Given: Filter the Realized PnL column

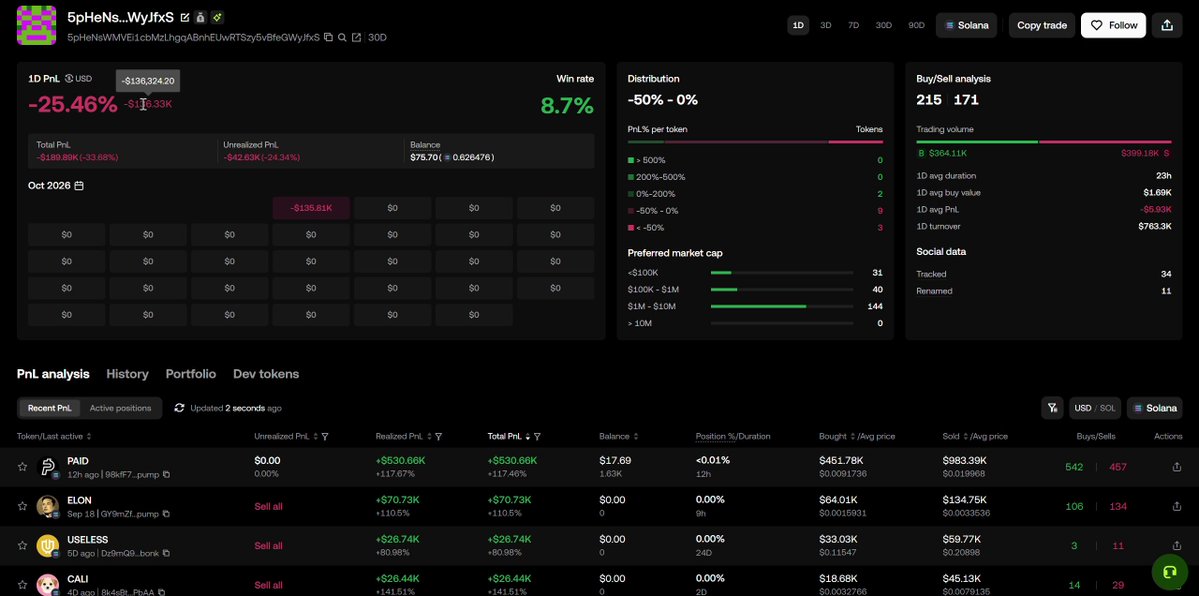Looking at the screenshot, I should tap(438, 437).
